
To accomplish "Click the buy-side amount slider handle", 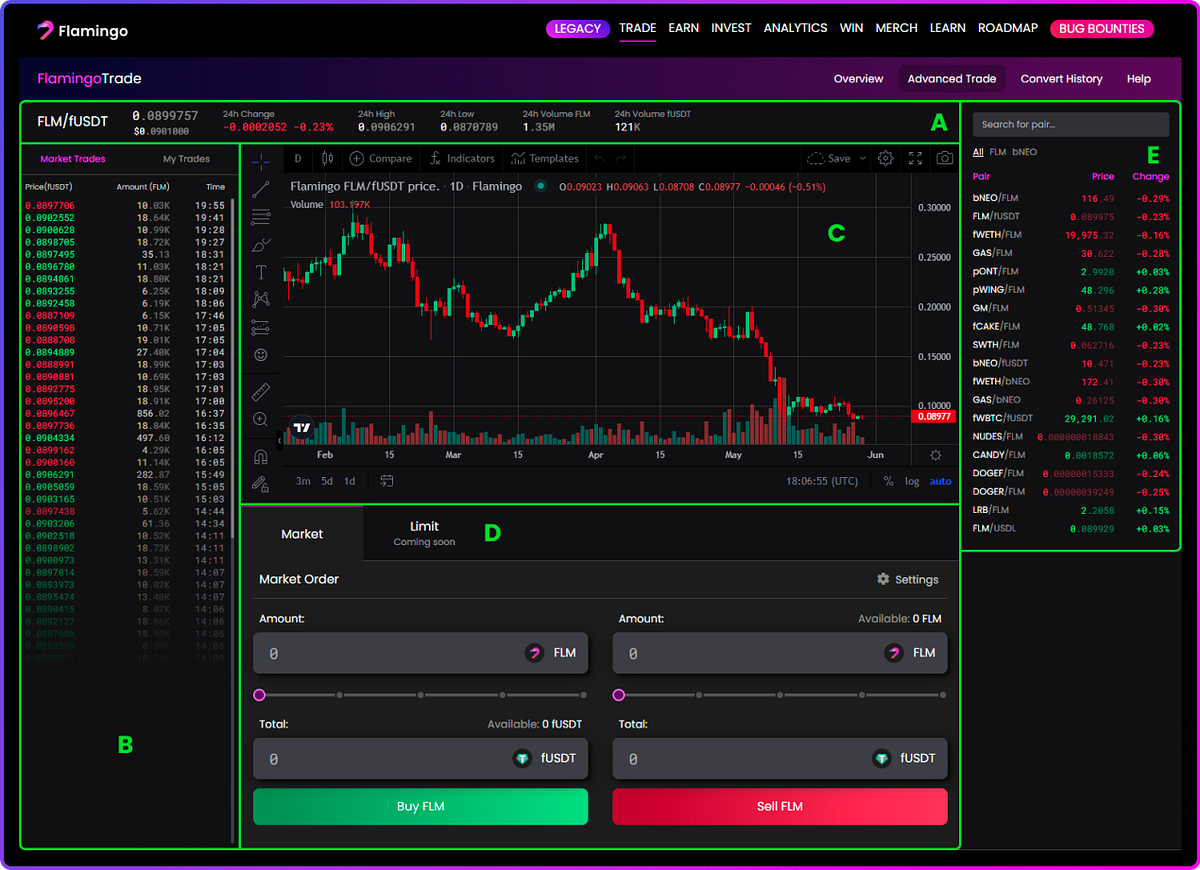I will click(260, 694).
